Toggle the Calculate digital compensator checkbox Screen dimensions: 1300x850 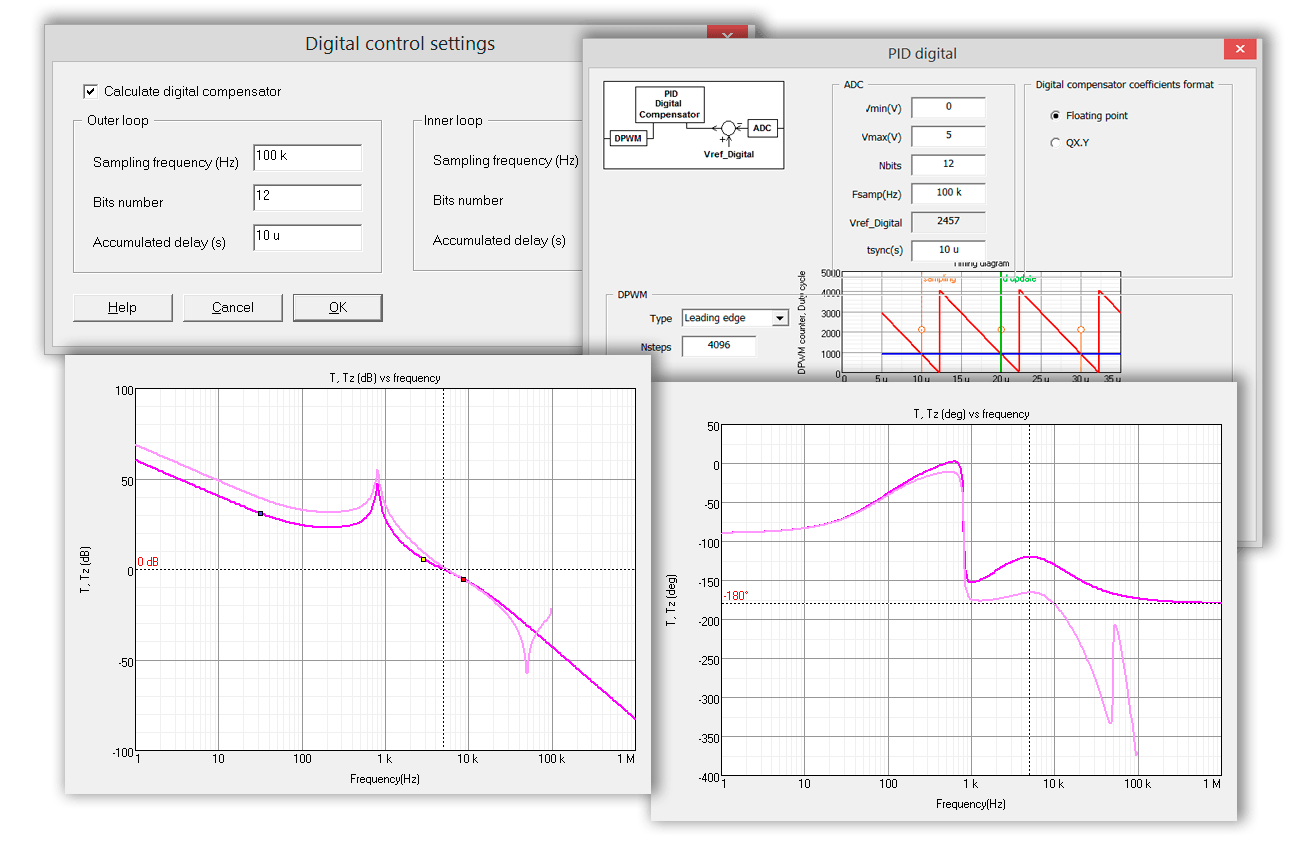pyautogui.click(x=91, y=91)
